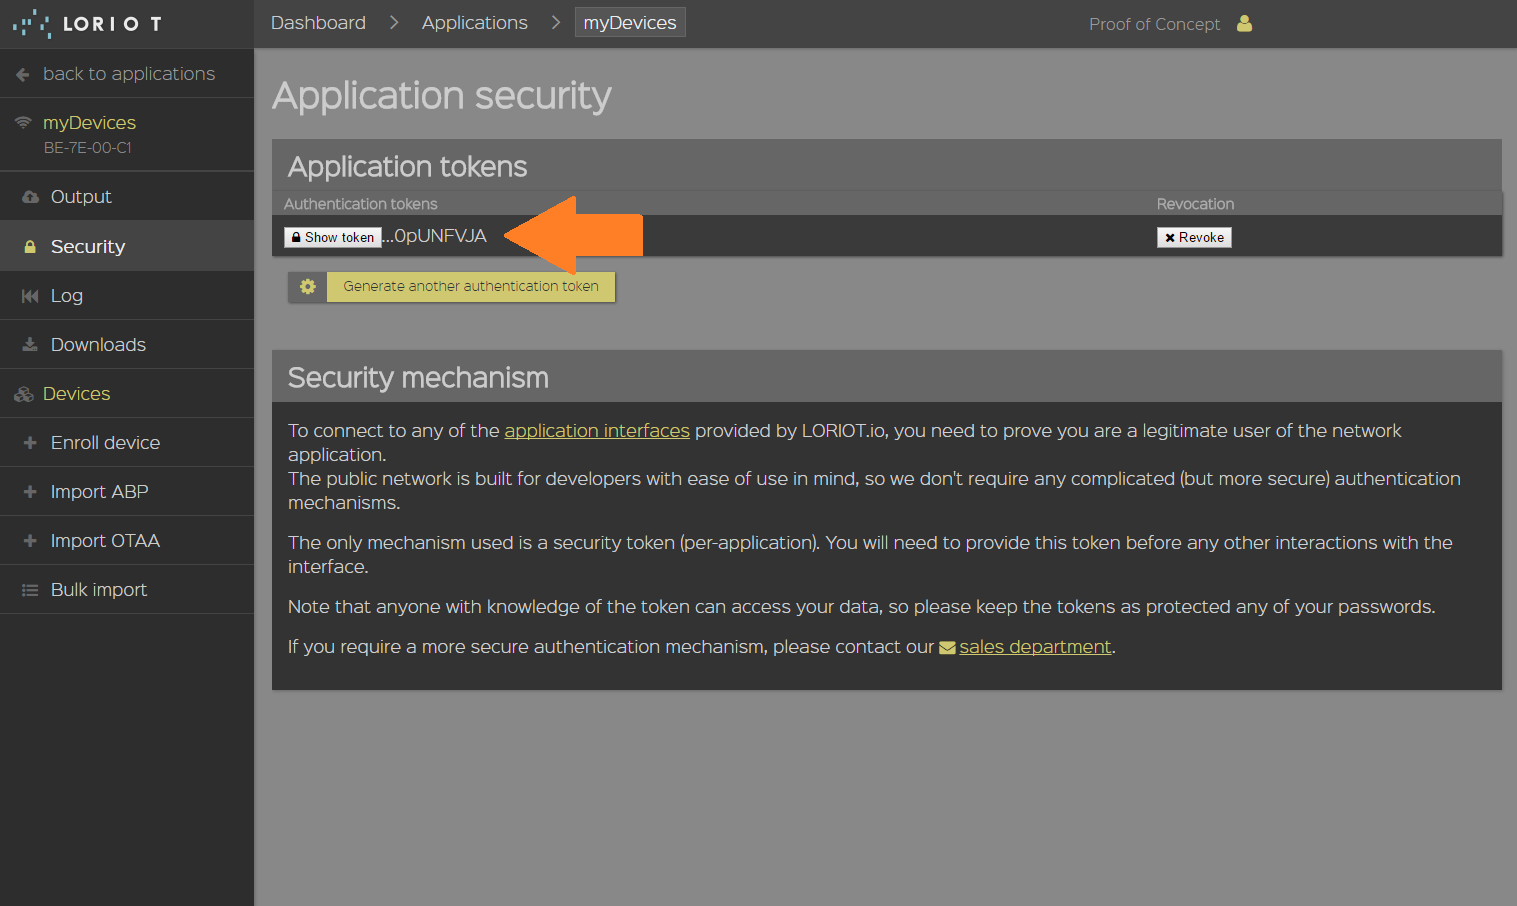This screenshot has height=906, width=1517.
Task: Reveal the token with Show token
Action: click(x=333, y=237)
